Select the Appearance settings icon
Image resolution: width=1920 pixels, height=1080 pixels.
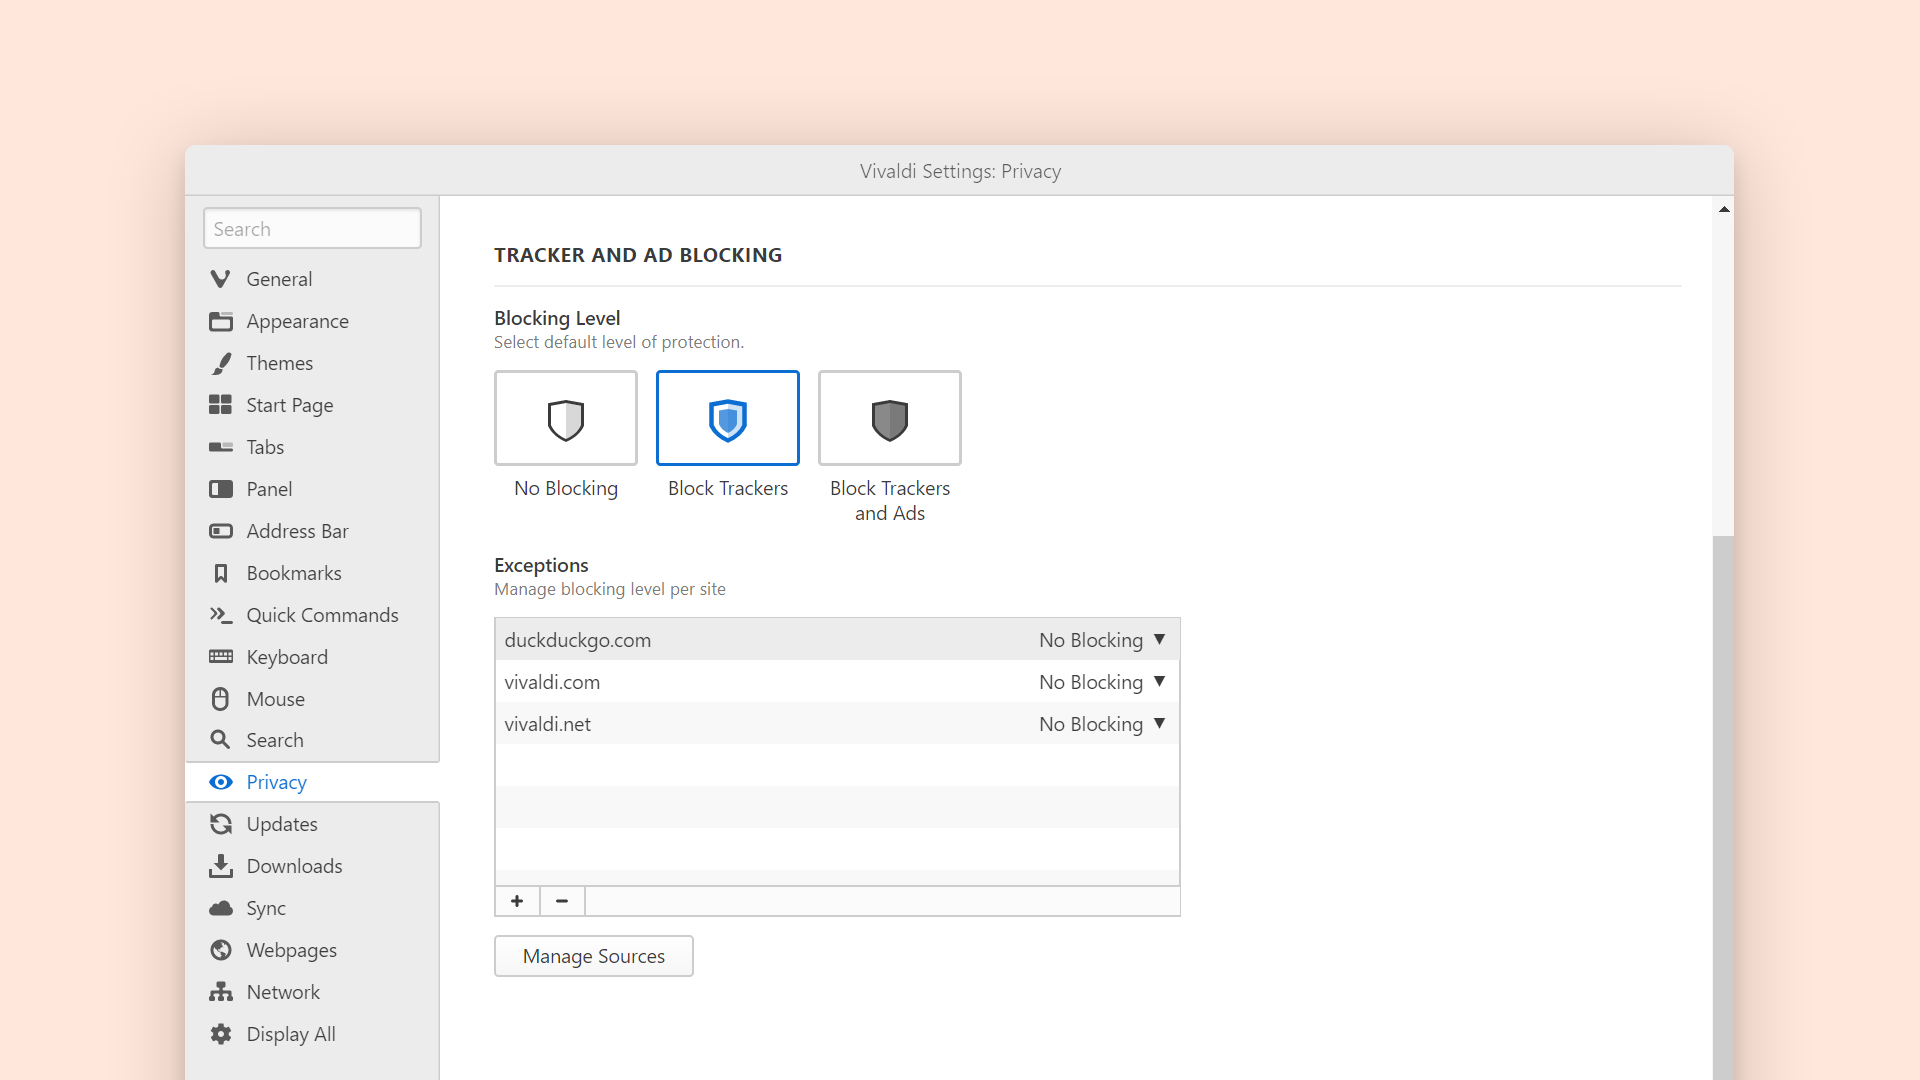(221, 321)
